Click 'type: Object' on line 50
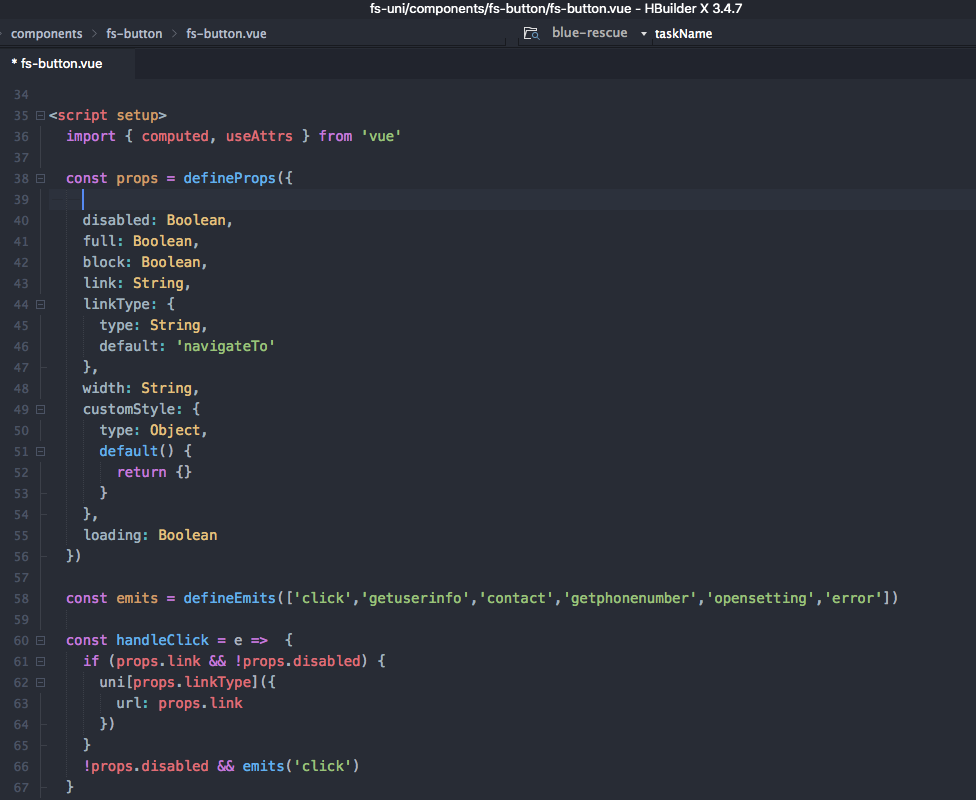The height and width of the screenshot is (800, 976). point(153,430)
